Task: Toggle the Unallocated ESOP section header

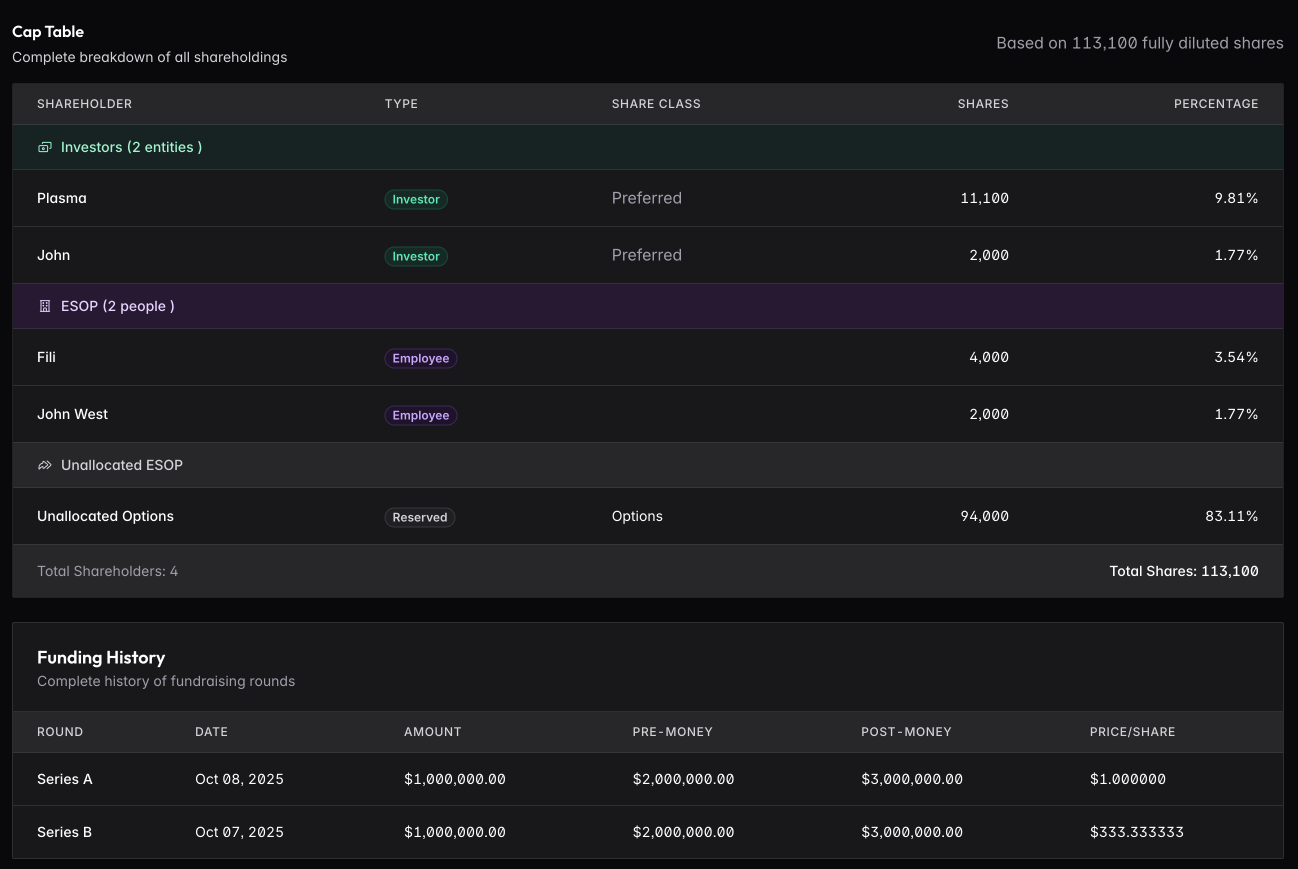Action: click(x=121, y=465)
